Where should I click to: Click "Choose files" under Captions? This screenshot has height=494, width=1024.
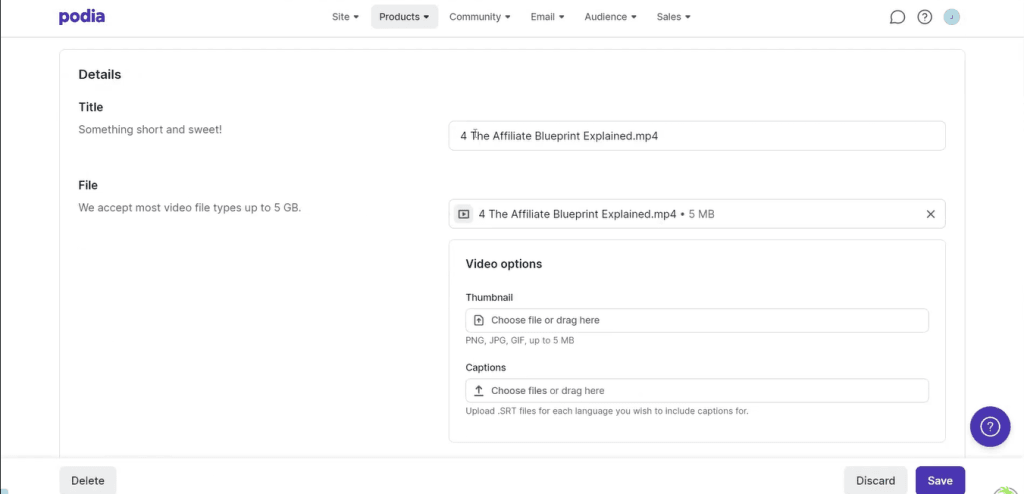point(519,391)
